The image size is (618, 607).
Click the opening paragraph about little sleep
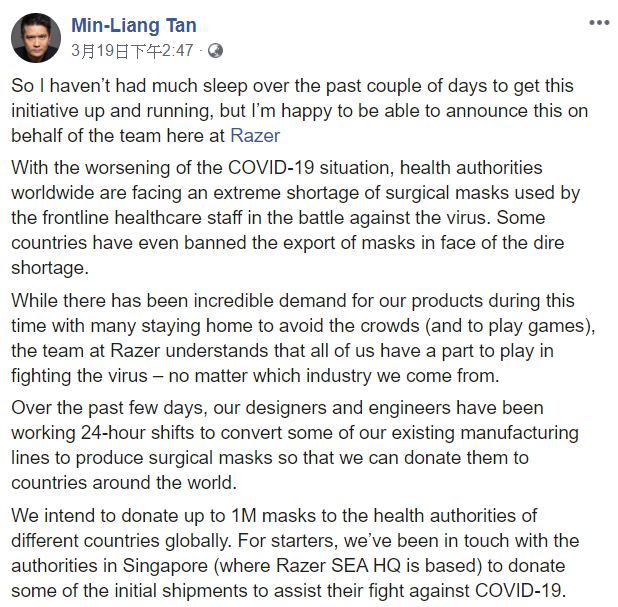click(300, 110)
